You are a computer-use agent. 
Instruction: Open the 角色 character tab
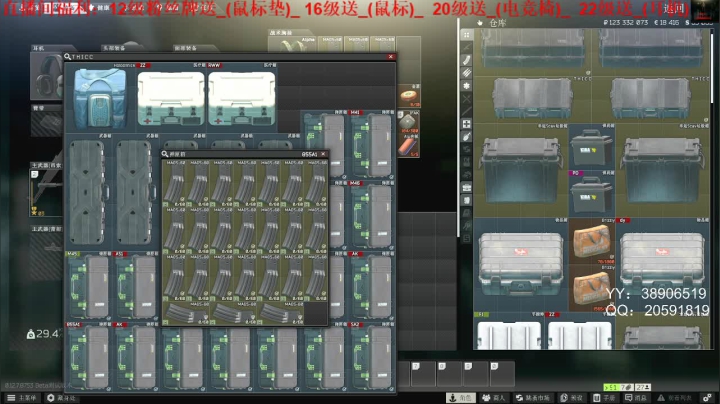pyautogui.click(x=461, y=398)
